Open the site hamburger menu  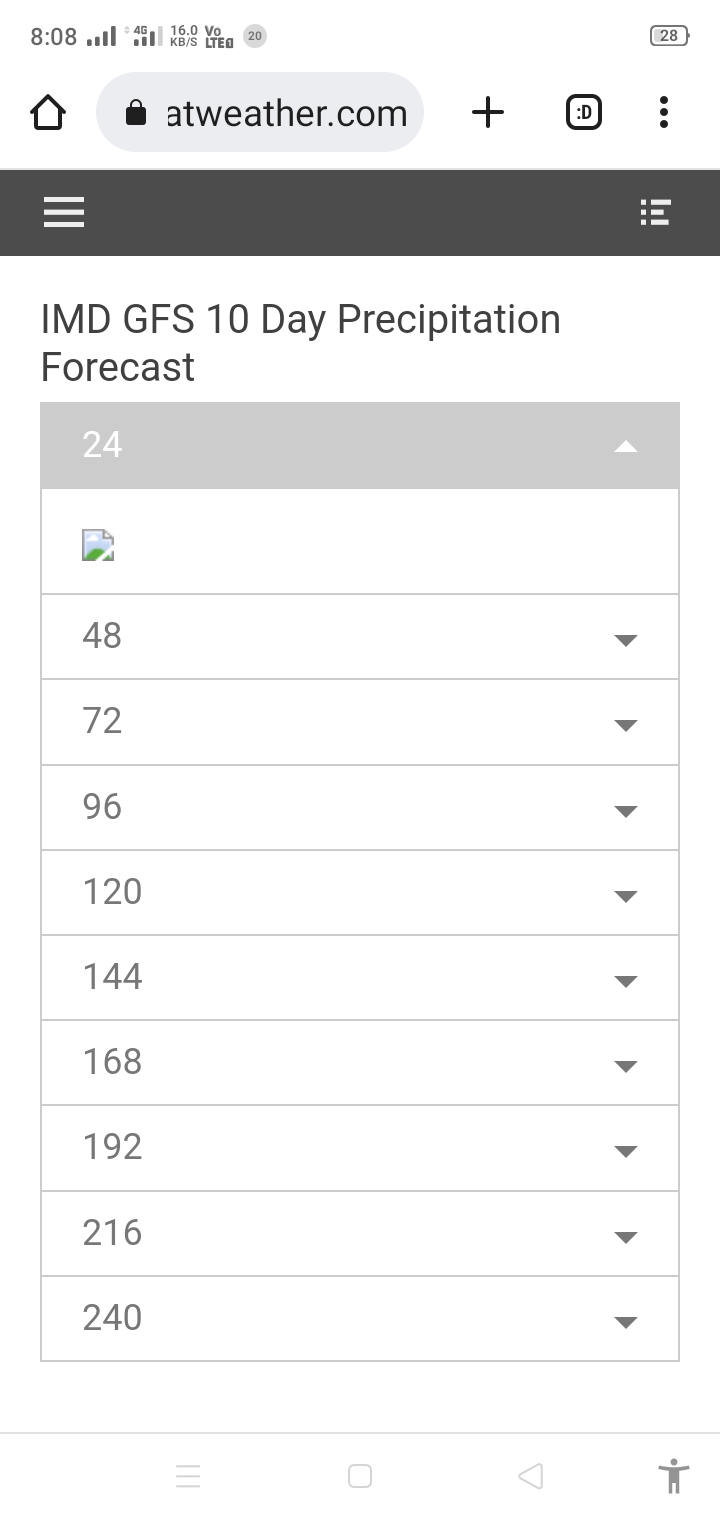[64, 212]
